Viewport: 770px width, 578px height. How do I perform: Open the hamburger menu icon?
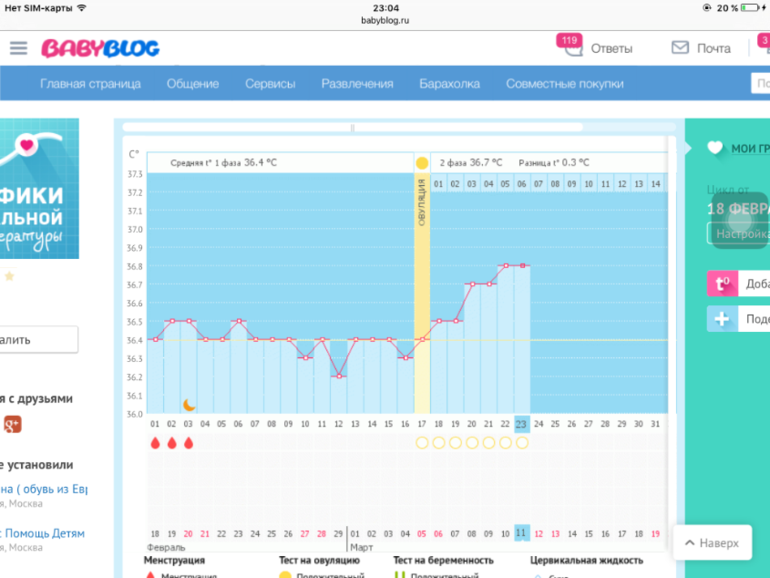(x=18, y=48)
